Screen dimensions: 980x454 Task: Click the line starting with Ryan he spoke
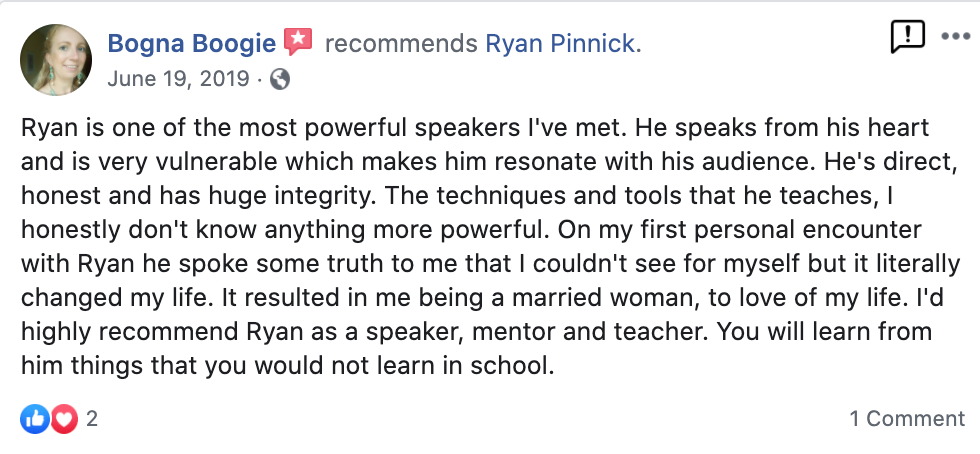490,263
